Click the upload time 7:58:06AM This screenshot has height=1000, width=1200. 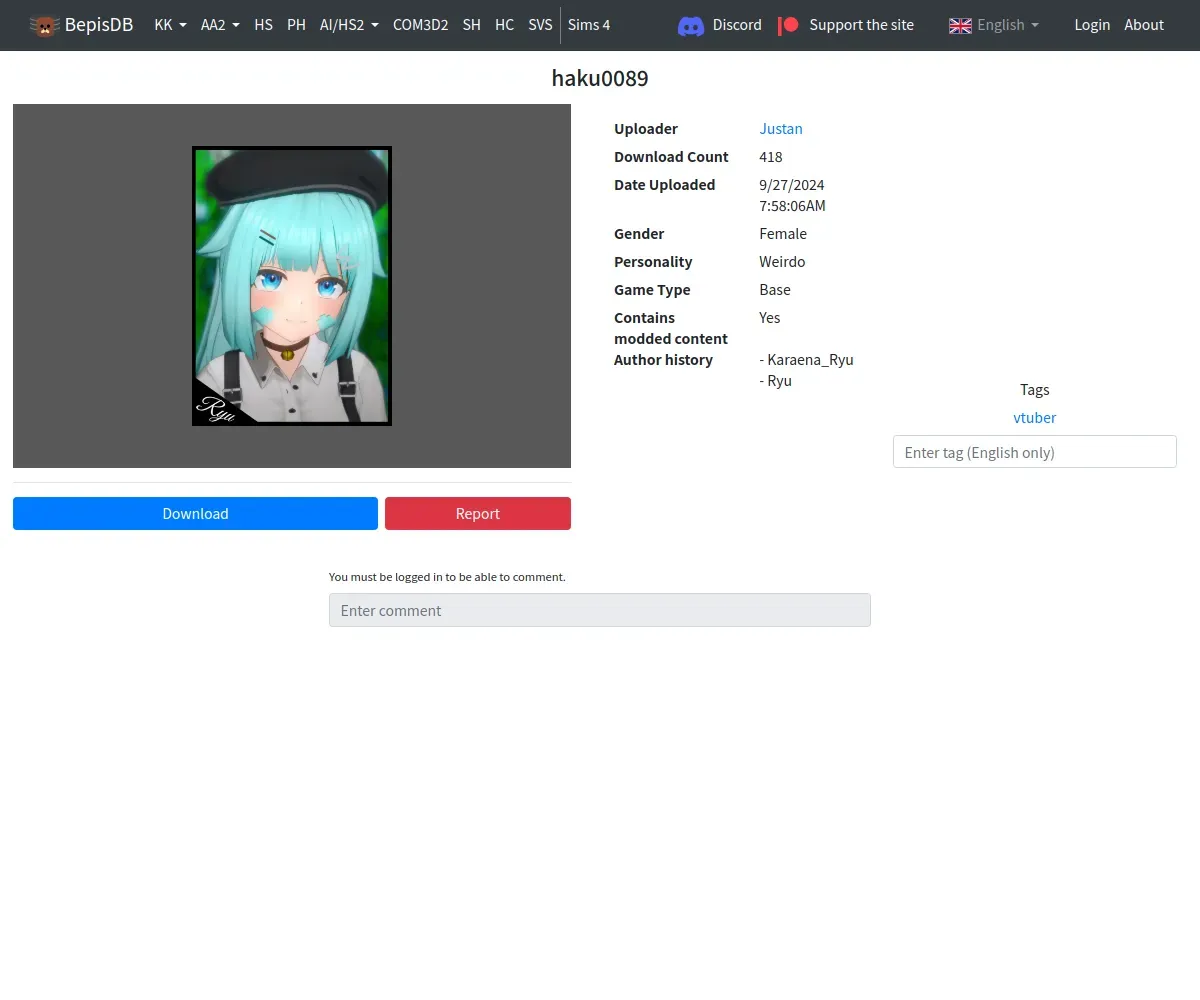(x=792, y=206)
